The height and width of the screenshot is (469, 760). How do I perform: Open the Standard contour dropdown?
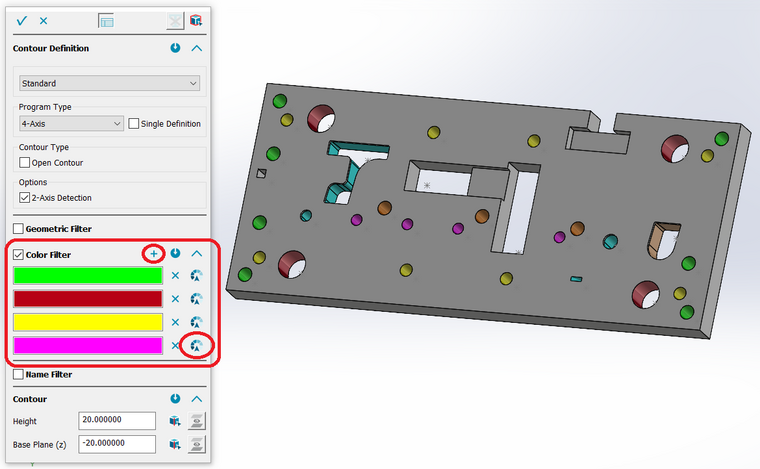point(110,84)
